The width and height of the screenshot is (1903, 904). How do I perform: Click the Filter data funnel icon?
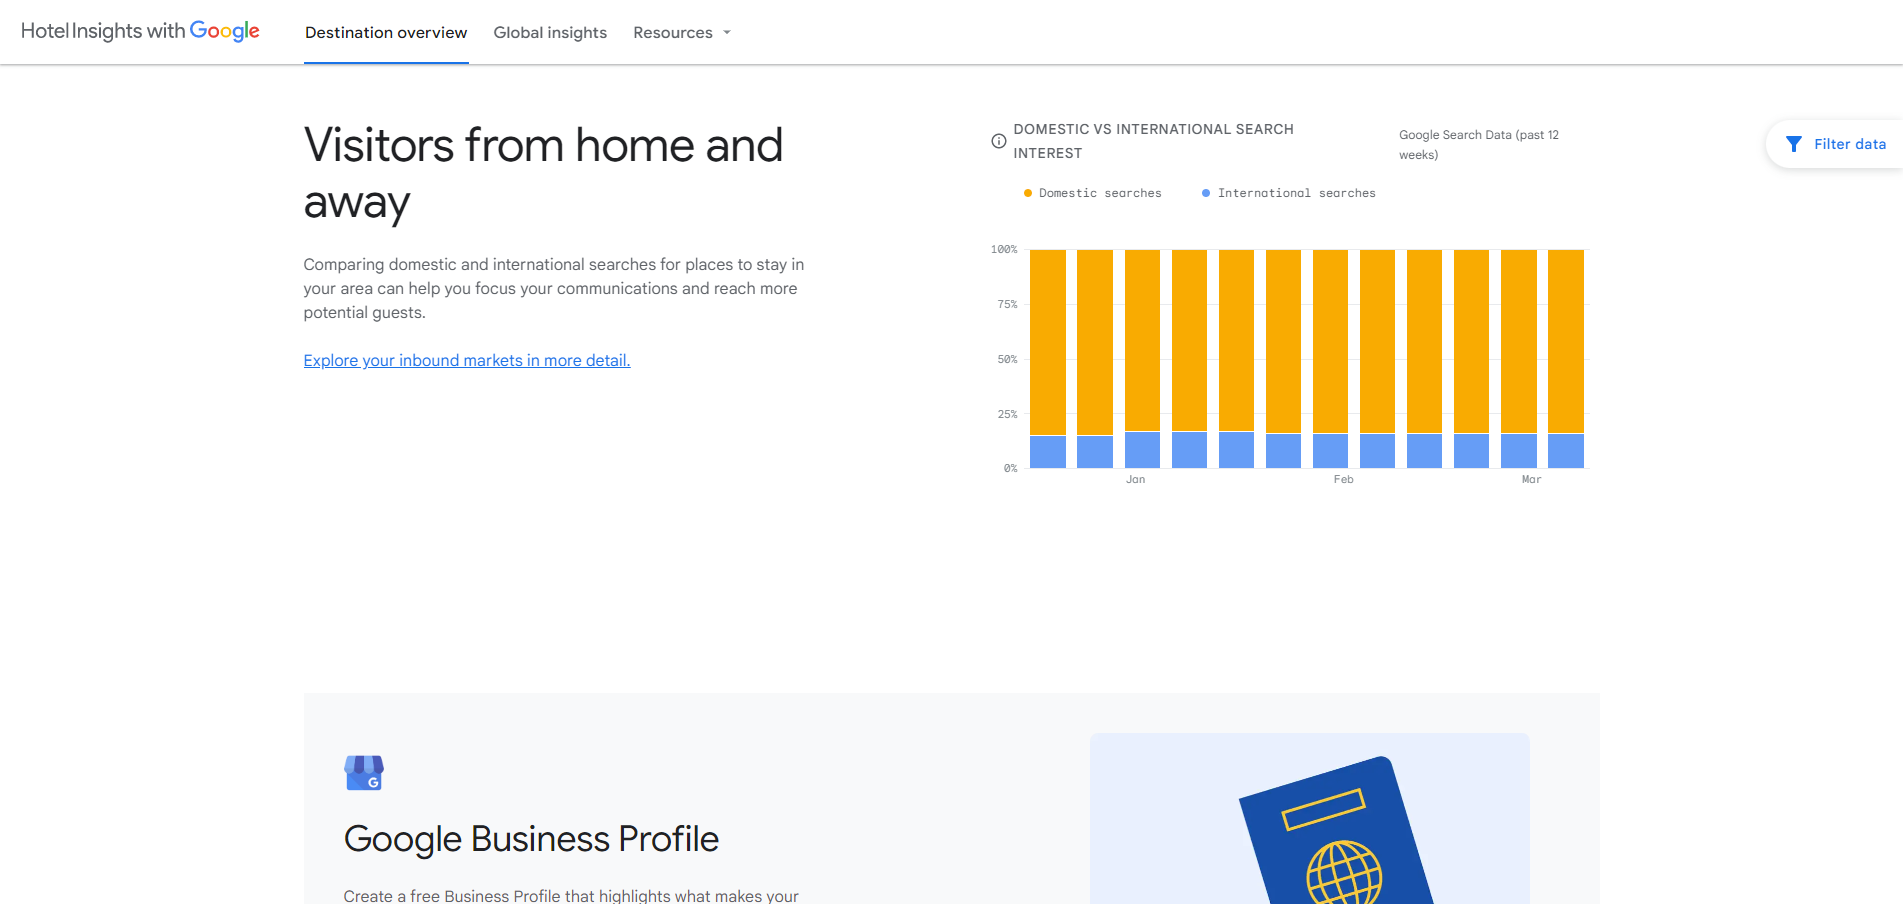[1794, 144]
